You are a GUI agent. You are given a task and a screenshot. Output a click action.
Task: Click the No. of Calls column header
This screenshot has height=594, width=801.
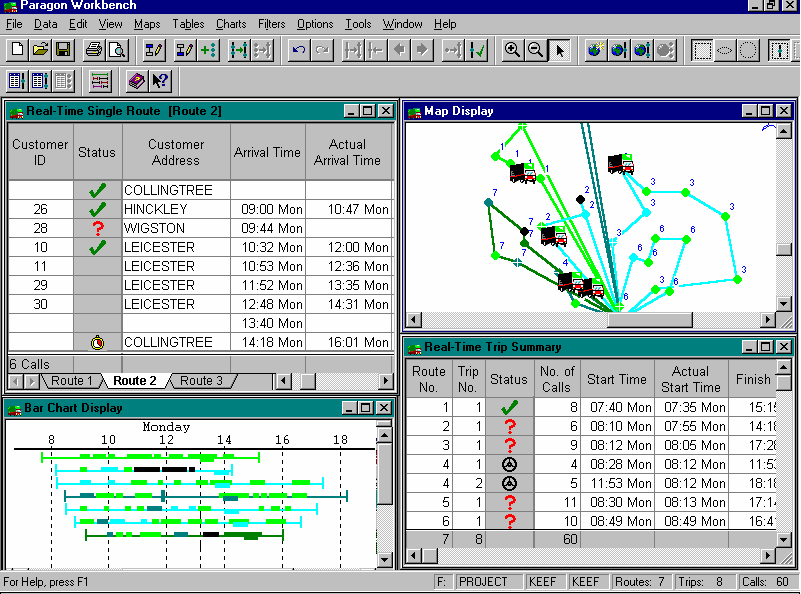556,379
